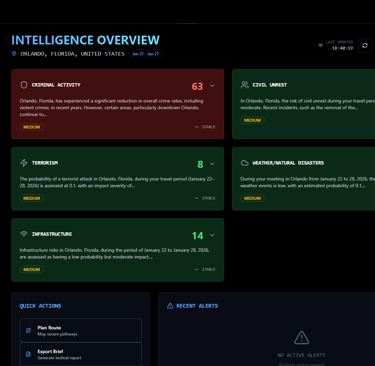The height and width of the screenshot is (366, 375).
Task: Click the MEDIUM badge on the Weather/Natural Disasters card
Action: tap(252, 198)
